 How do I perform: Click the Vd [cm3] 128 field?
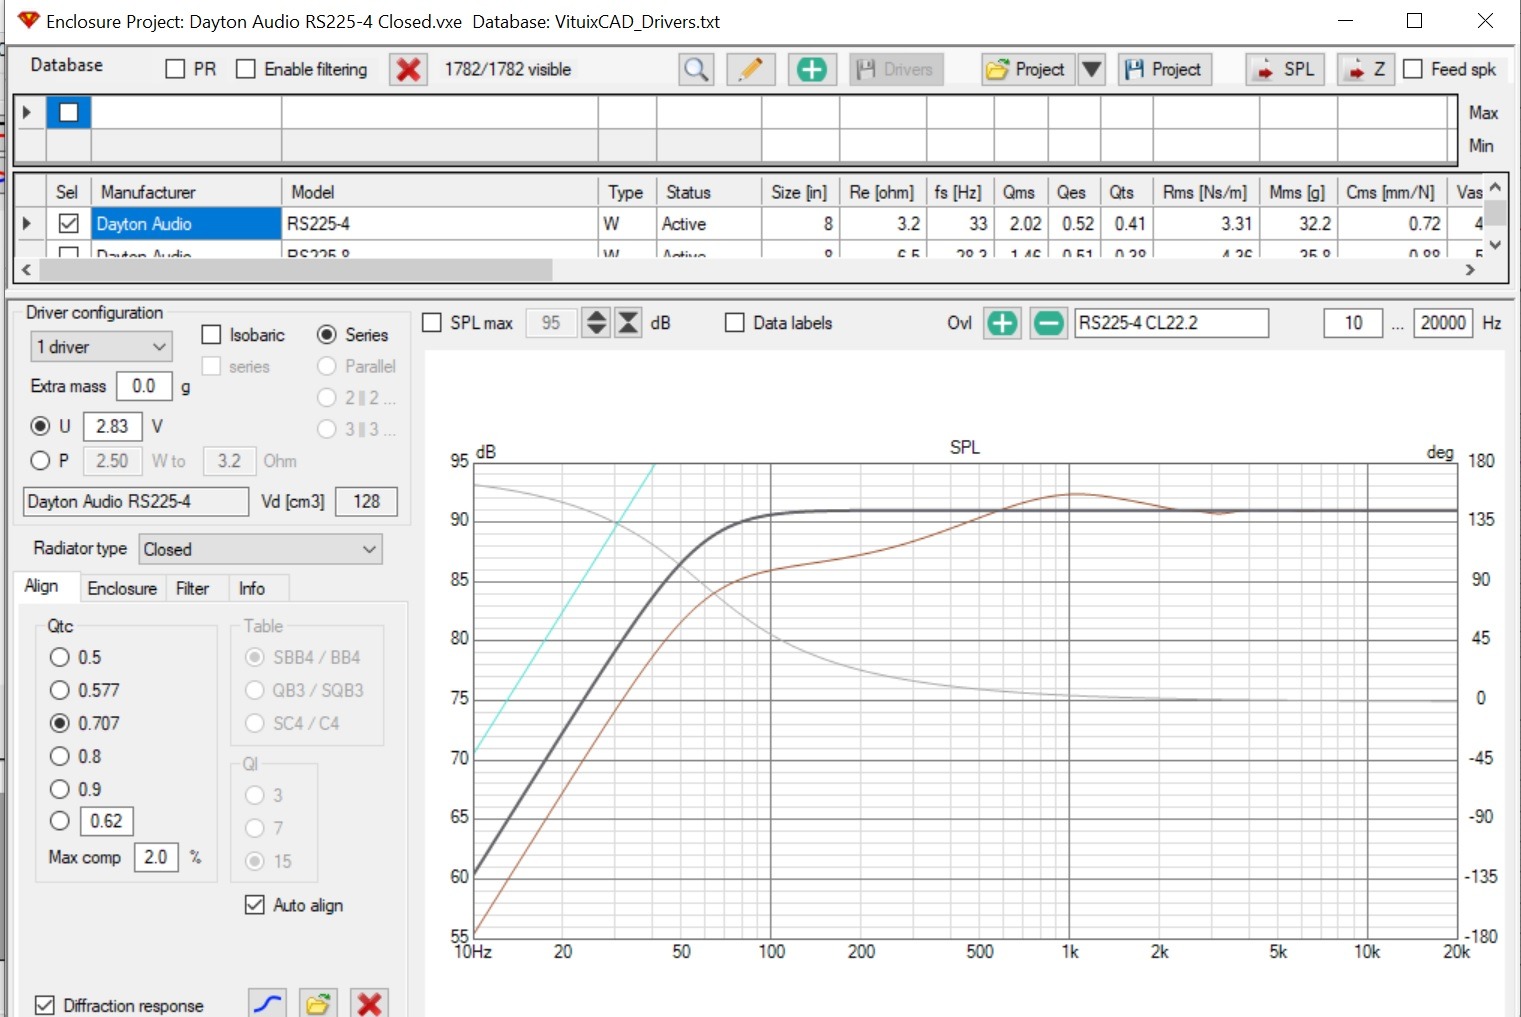366,501
